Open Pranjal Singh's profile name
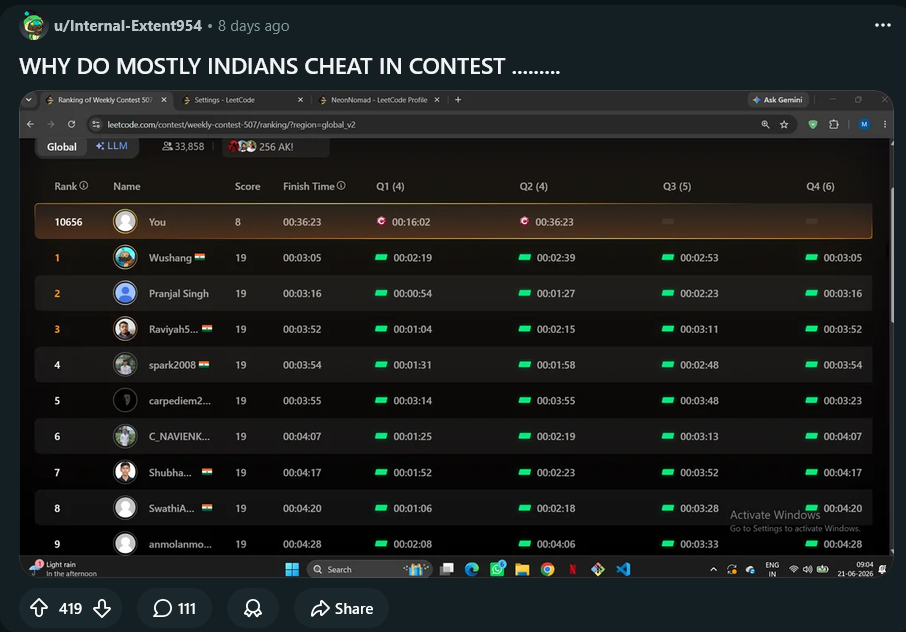The width and height of the screenshot is (906, 632). pos(179,293)
